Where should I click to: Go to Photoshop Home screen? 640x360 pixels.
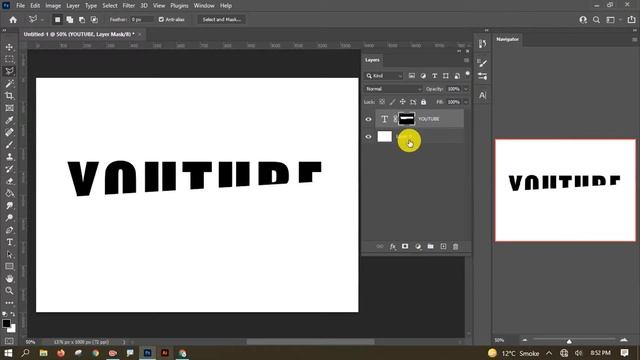13,20
